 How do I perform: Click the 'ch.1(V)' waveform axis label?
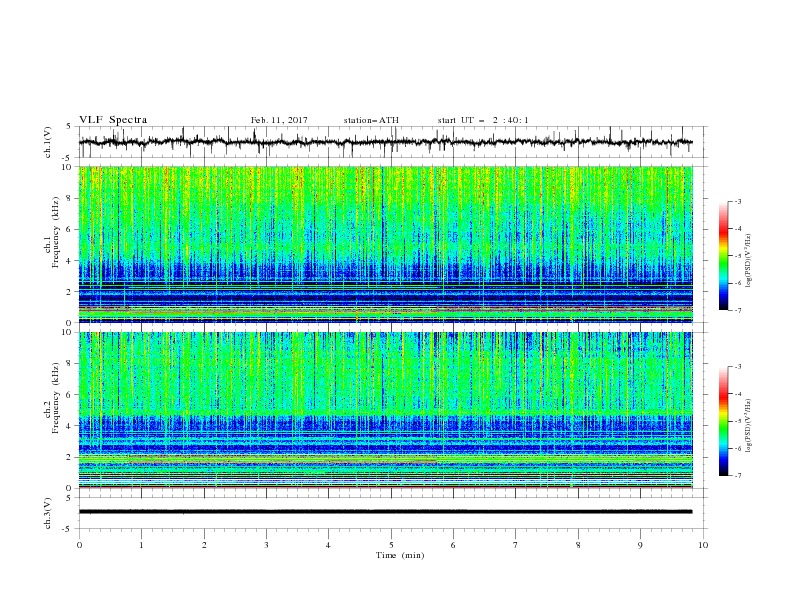point(48,142)
